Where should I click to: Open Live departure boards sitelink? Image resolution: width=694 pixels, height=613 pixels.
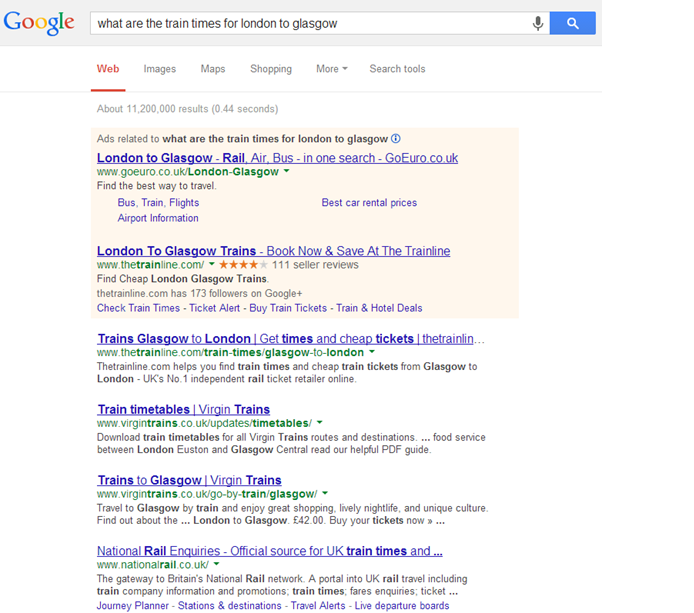(402, 605)
